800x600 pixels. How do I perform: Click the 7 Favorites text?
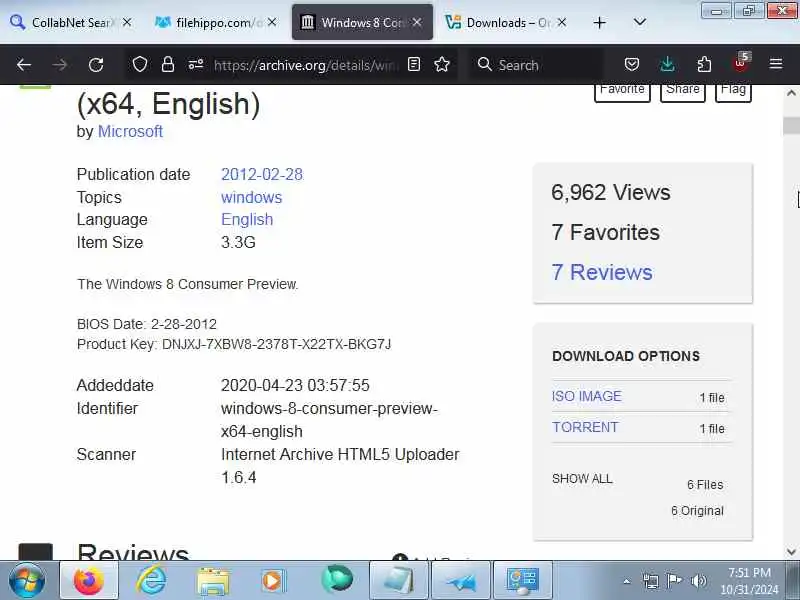coord(606,232)
